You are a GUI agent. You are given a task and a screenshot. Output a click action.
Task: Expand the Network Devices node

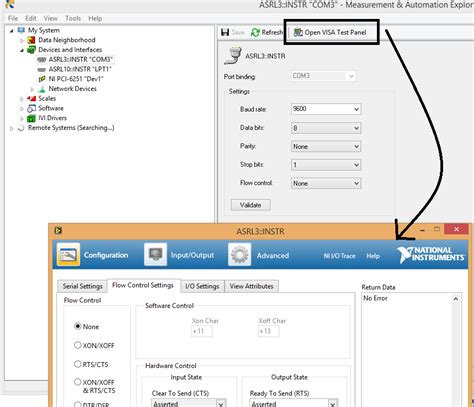pos(32,89)
